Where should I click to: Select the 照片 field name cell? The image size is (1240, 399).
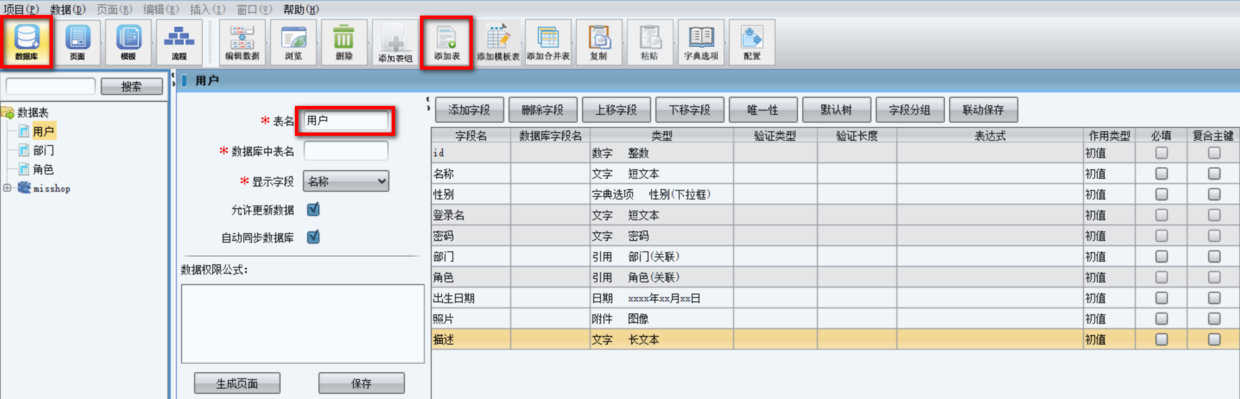point(470,319)
